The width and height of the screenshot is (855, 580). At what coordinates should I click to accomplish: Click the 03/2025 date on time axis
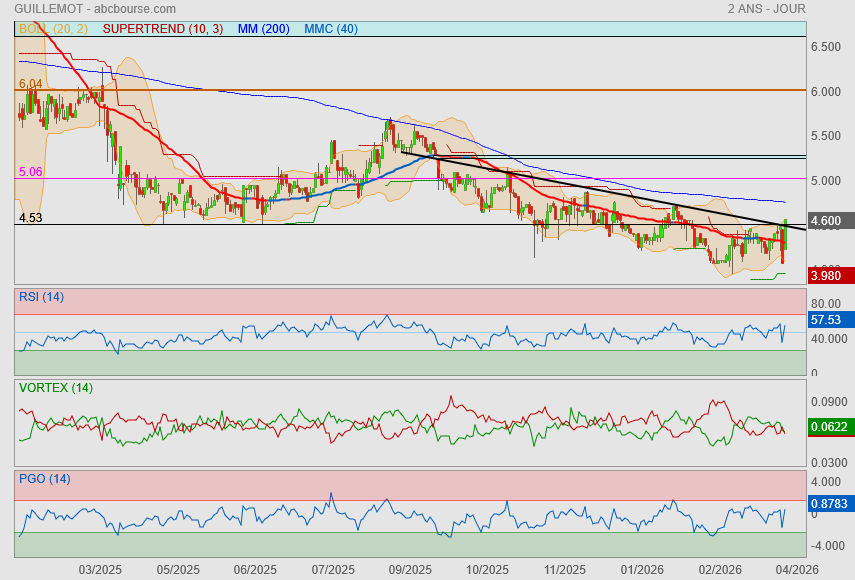tap(100, 569)
